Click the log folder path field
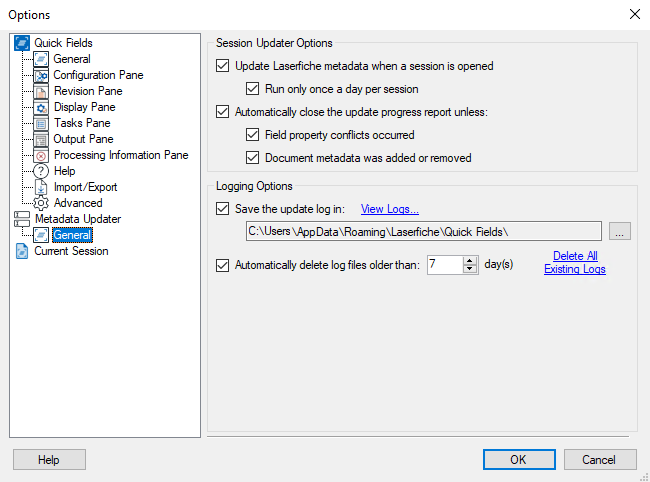The height and width of the screenshot is (482, 650). pos(424,231)
